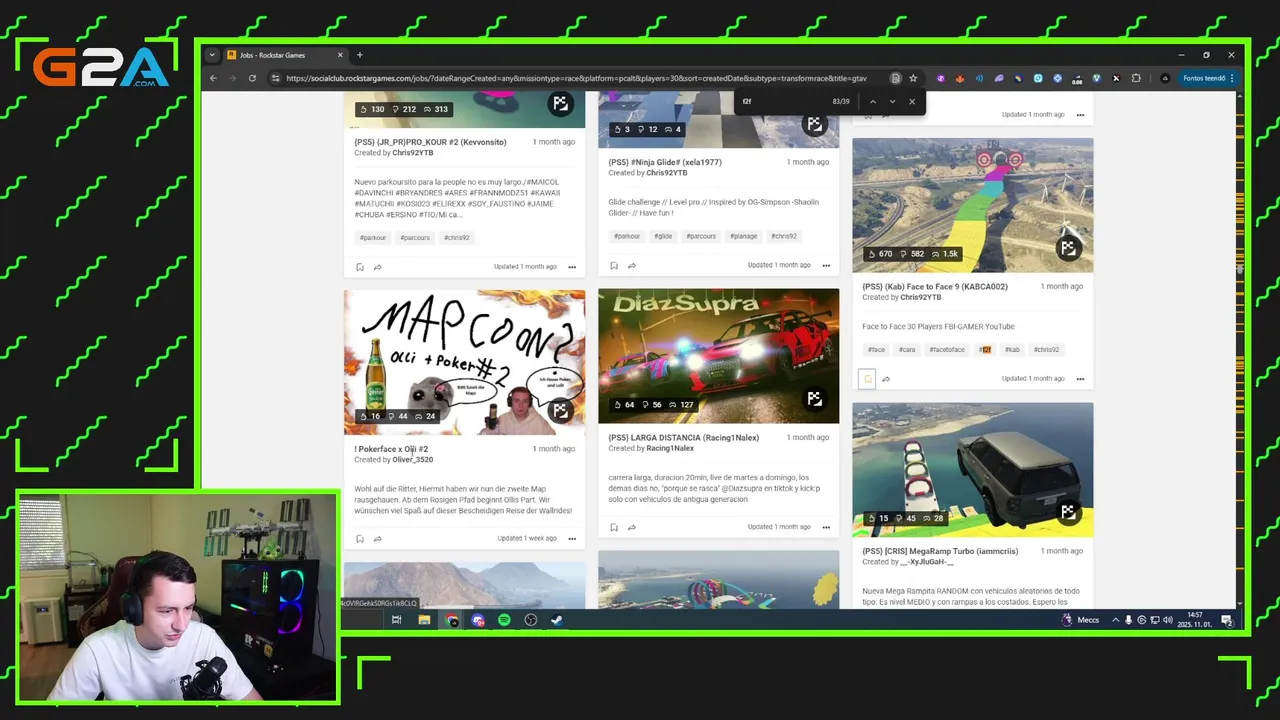1280x720 pixels.
Task: Click the socialclub URL address bar
Action: (576, 78)
